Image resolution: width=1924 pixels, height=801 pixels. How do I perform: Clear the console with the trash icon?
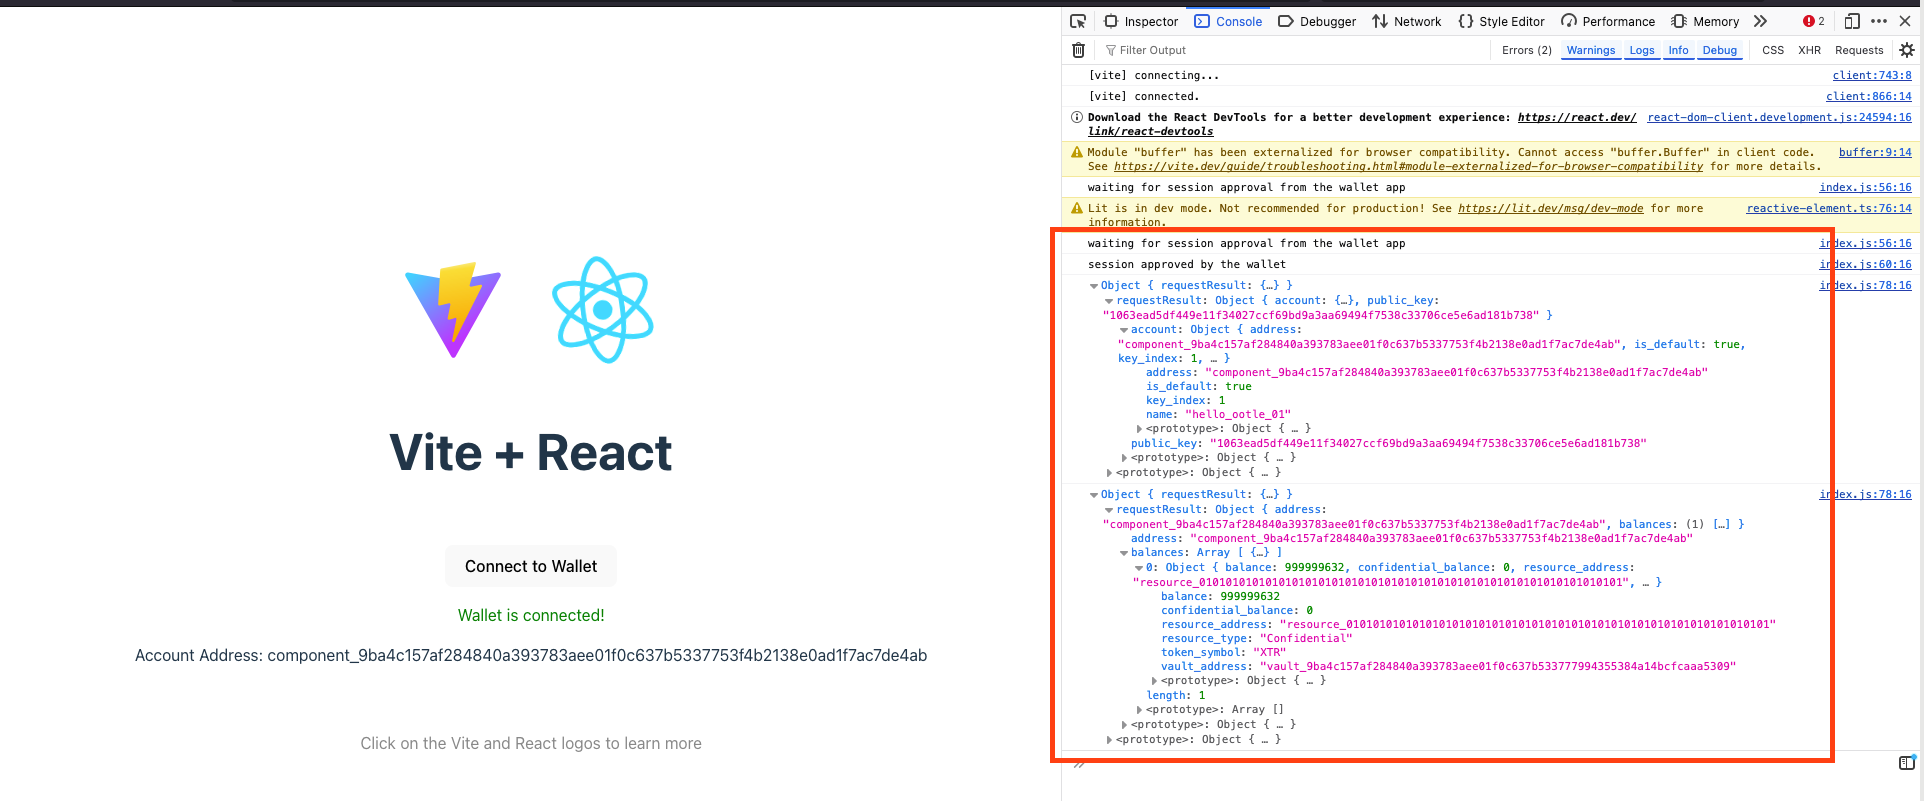tap(1078, 50)
